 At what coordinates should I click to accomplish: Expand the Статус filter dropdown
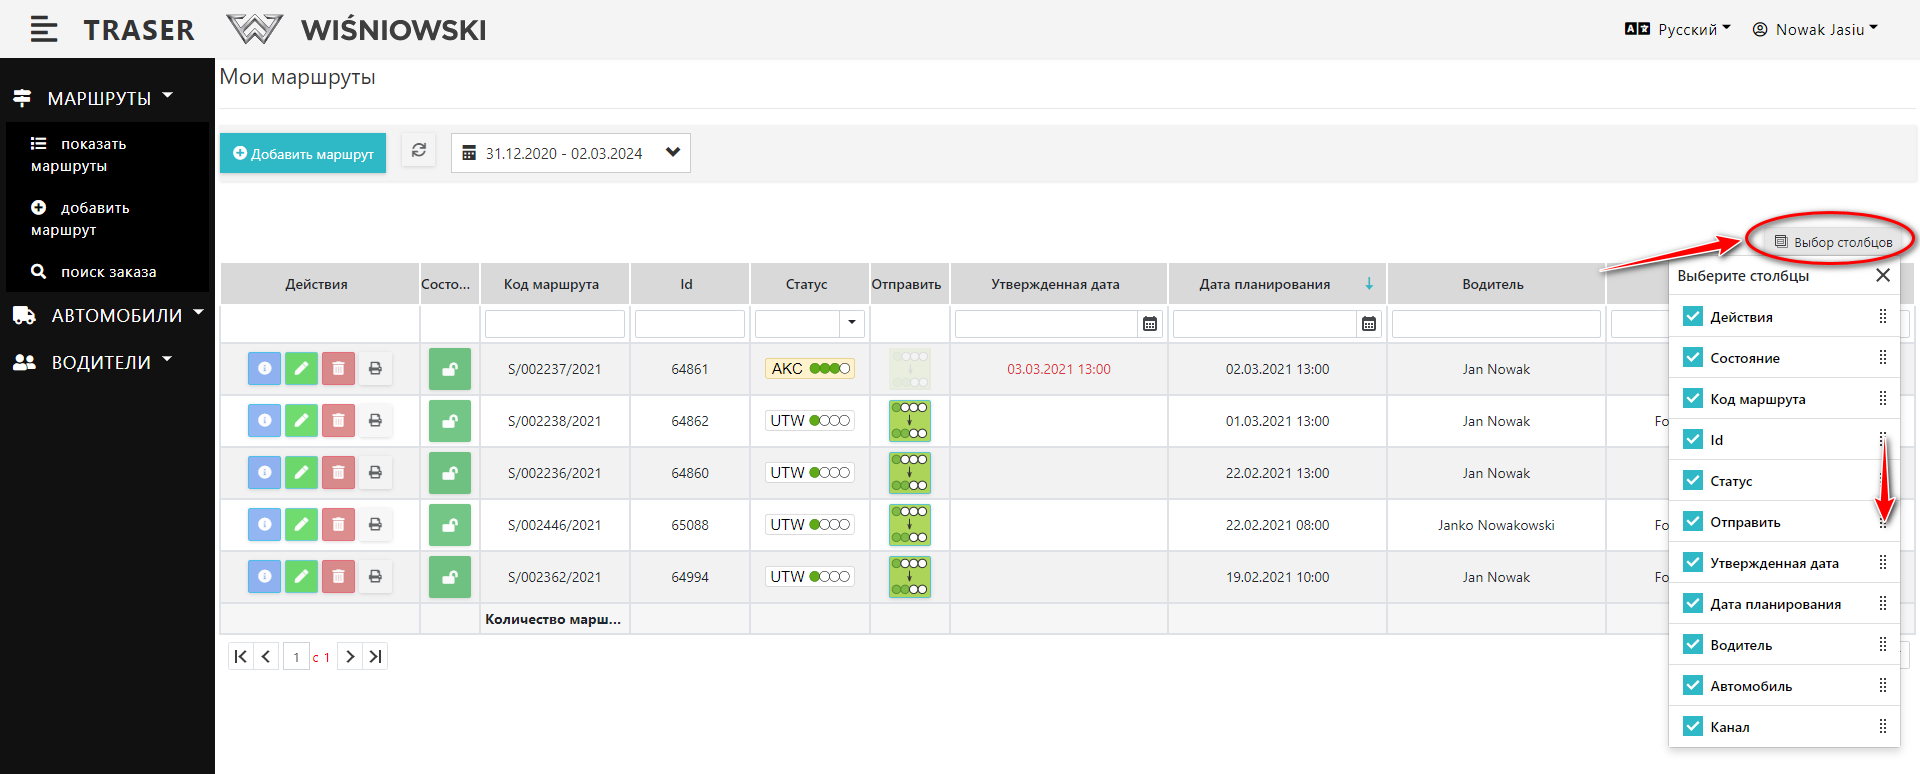[x=852, y=324]
